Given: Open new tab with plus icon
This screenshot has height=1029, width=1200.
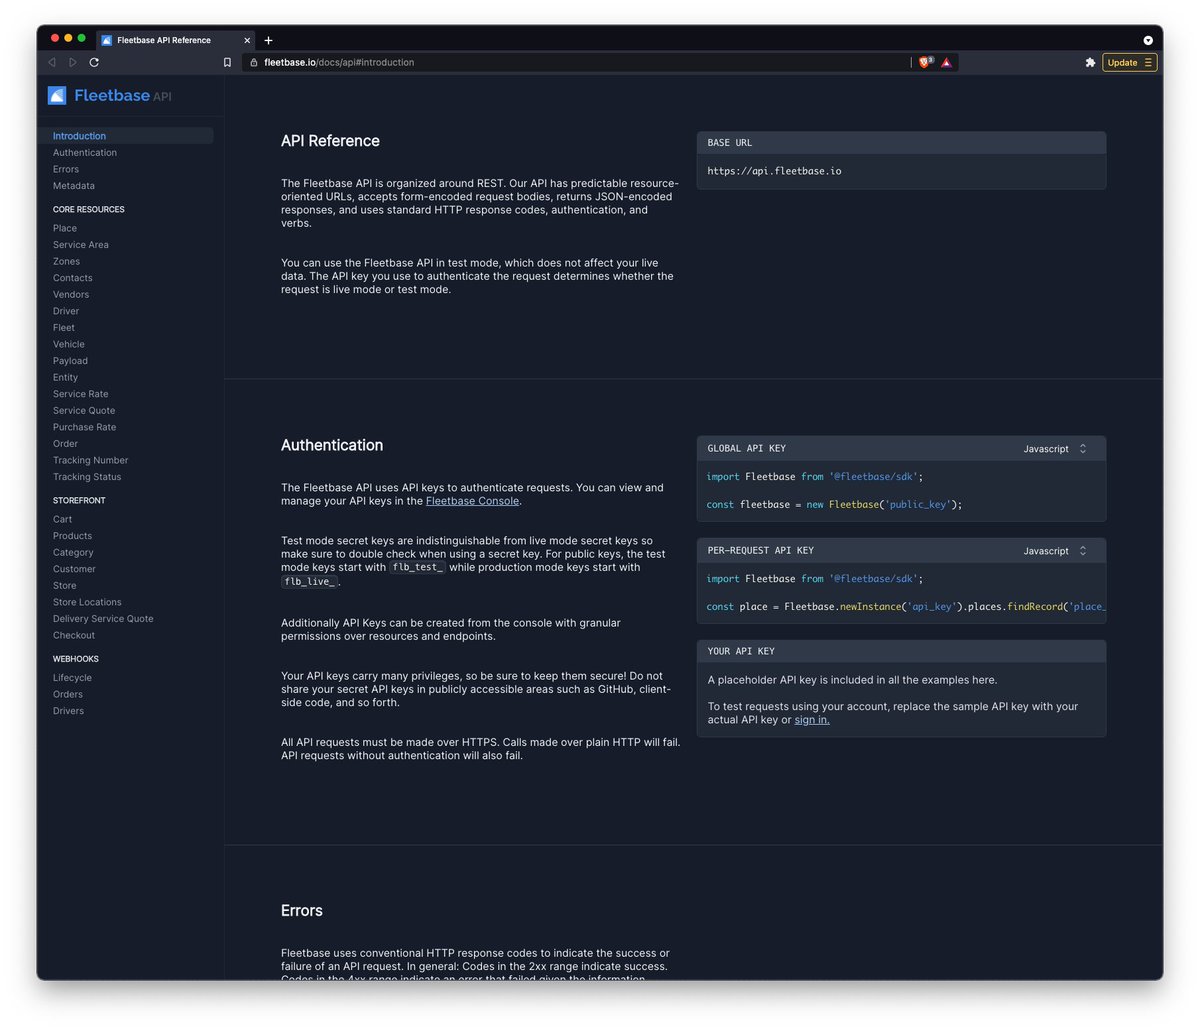Looking at the screenshot, I should click(x=268, y=40).
